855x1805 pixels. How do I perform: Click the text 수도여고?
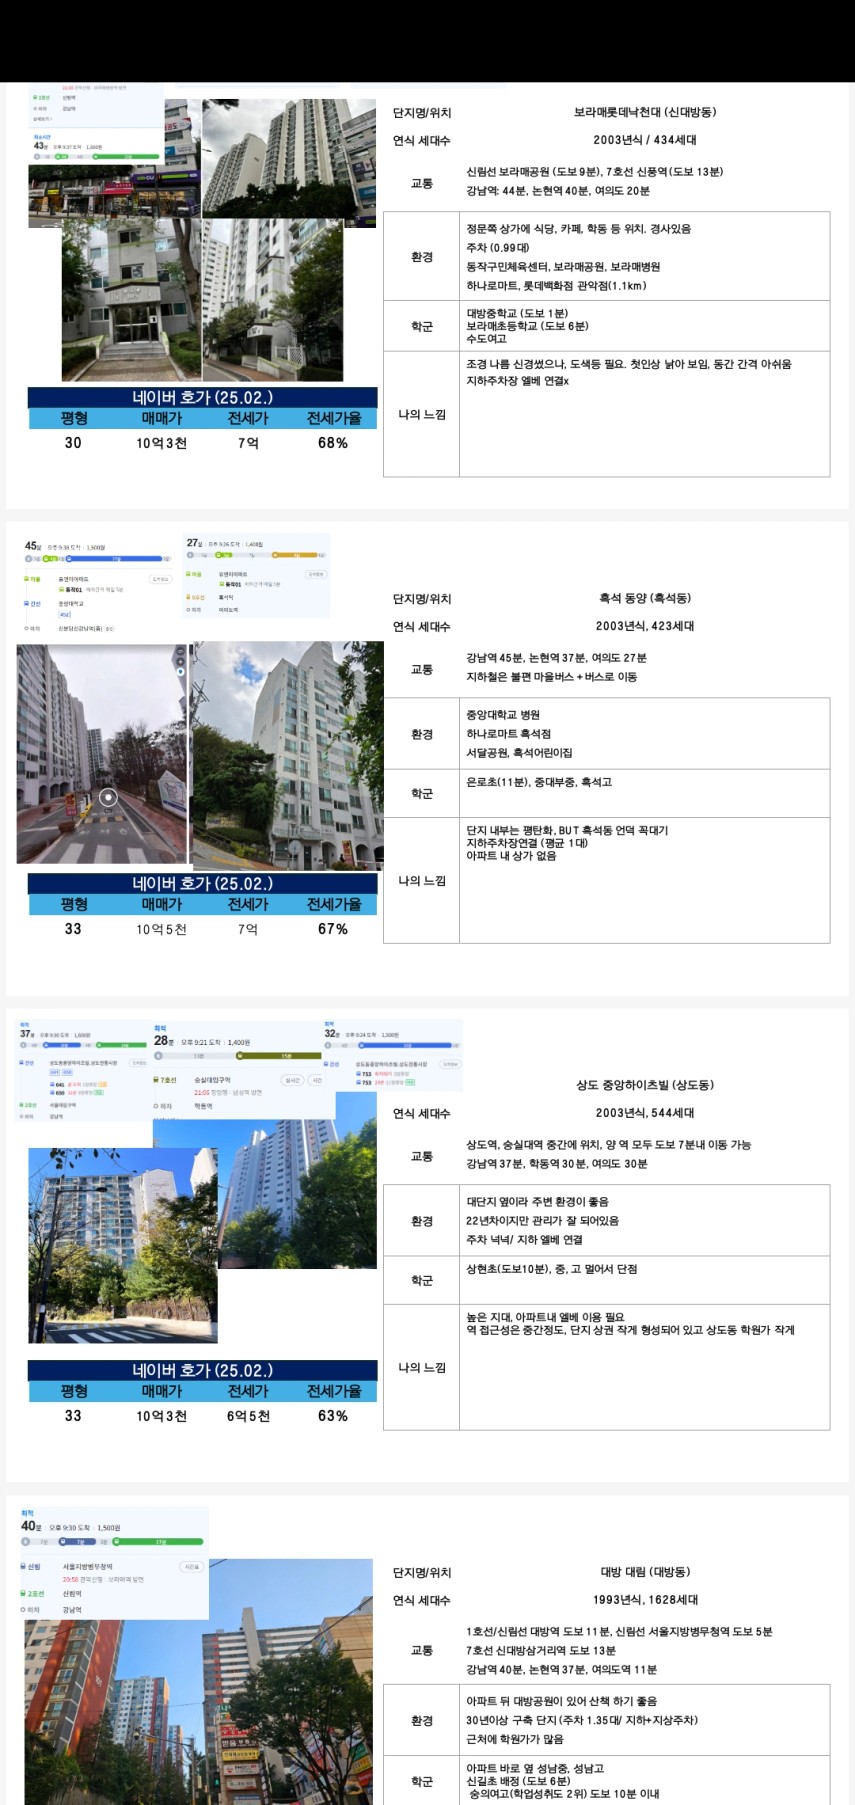pos(486,339)
